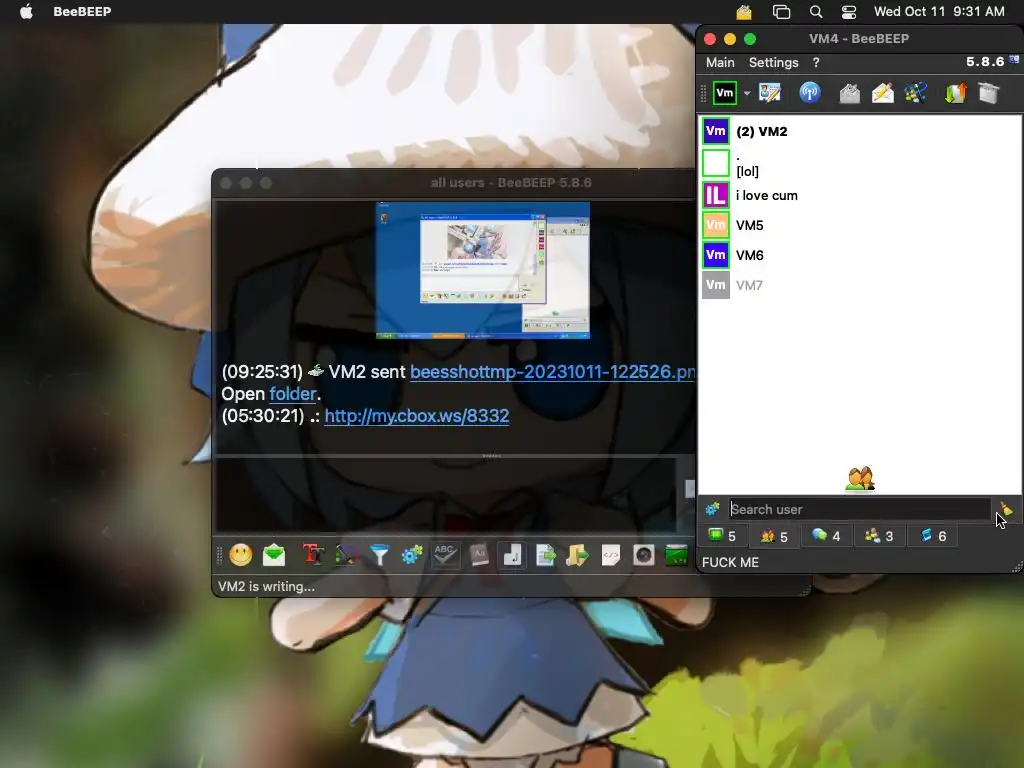Switch to green monitor tab showing 5

tap(722, 536)
